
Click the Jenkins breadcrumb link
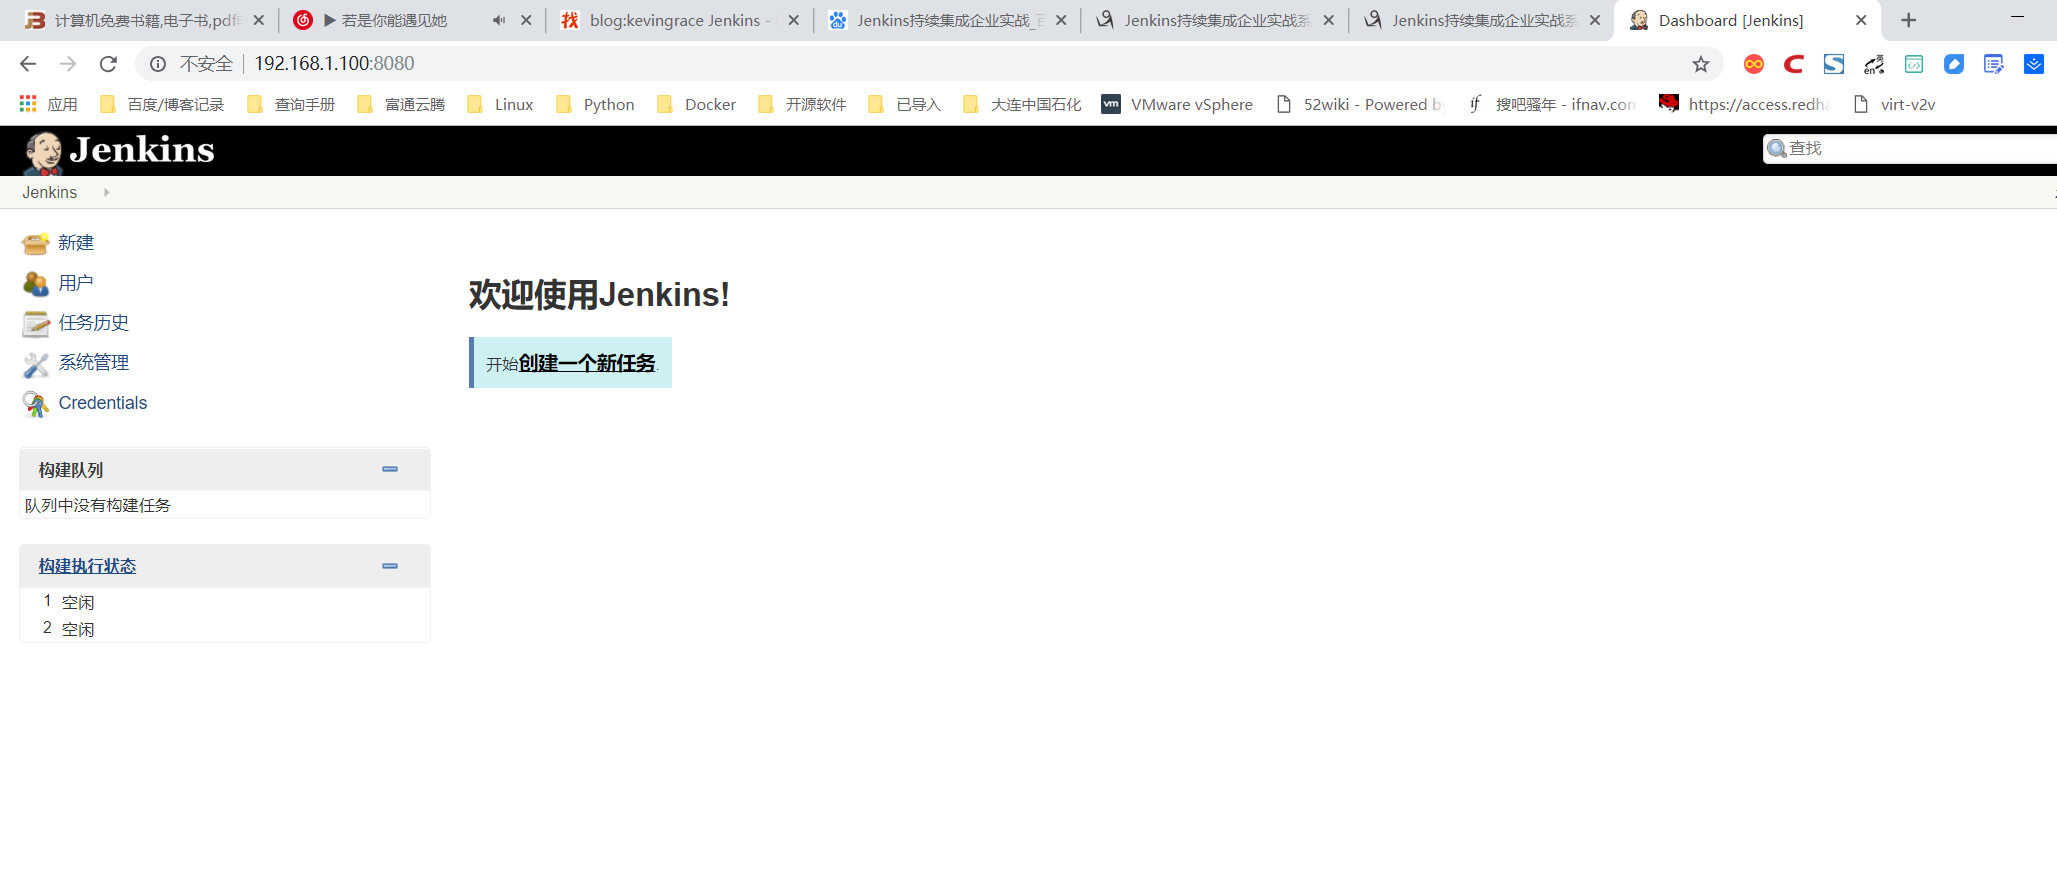pyautogui.click(x=50, y=192)
